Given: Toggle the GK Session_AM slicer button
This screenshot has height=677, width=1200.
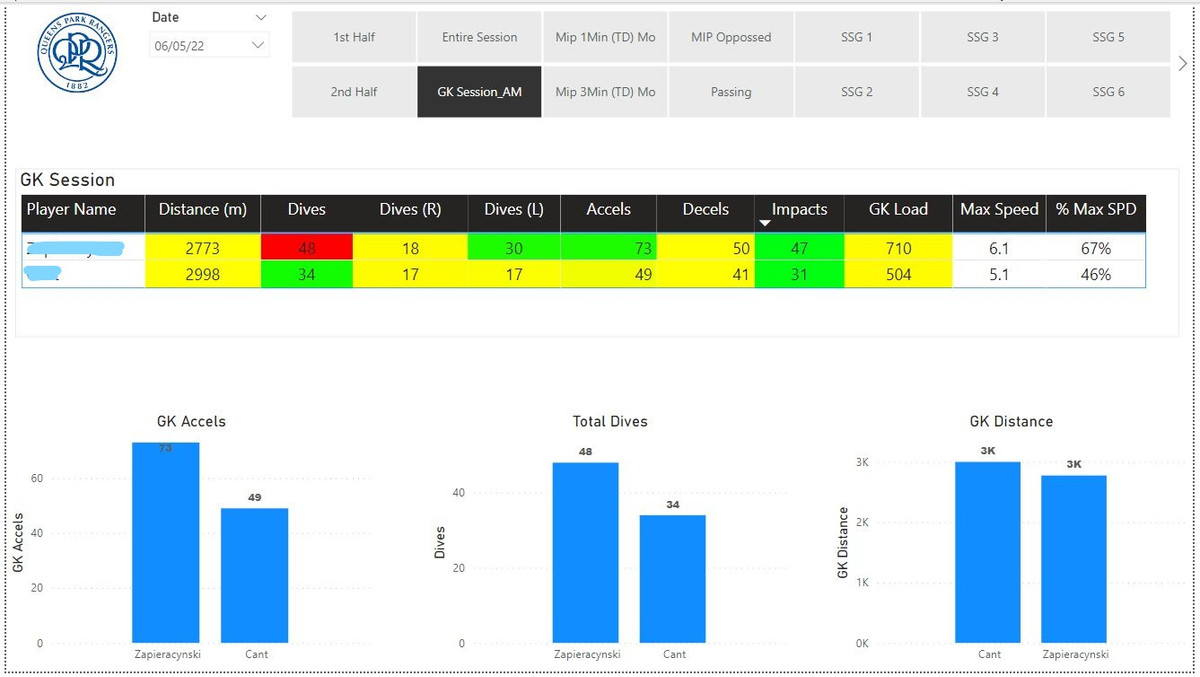Looking at the screenshot, I should pyautogui.click(x=479, y=92).
